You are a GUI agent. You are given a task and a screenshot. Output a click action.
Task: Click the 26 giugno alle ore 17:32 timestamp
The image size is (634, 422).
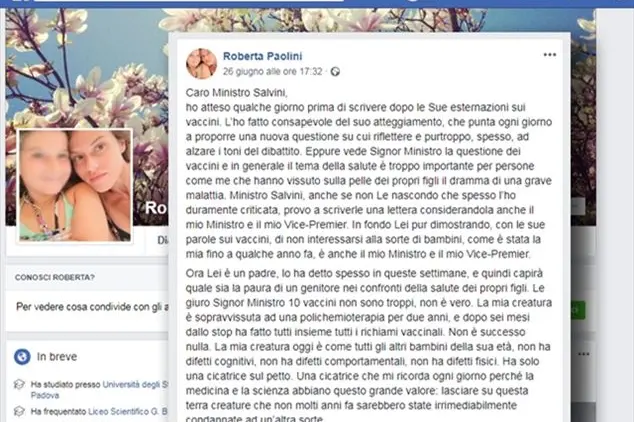click(x=273, y=72)
